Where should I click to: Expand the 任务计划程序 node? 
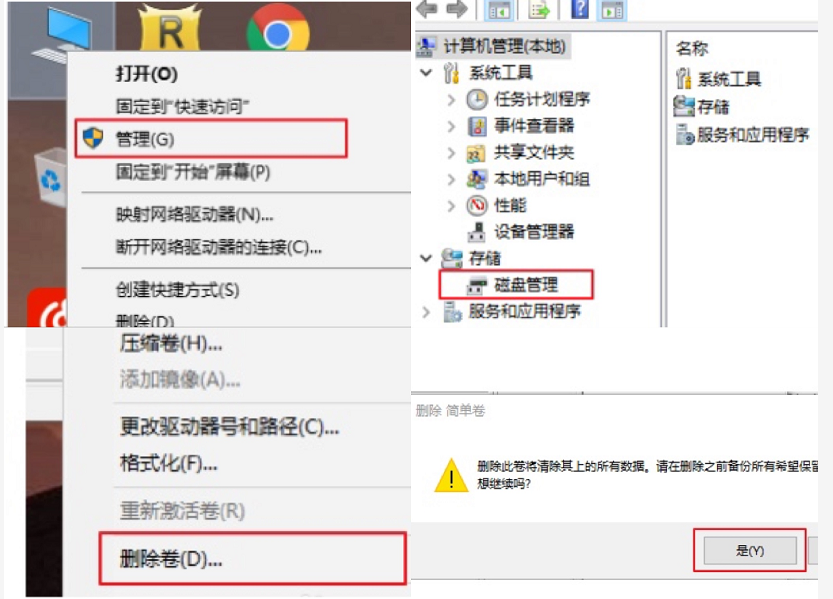coord(451,99)
